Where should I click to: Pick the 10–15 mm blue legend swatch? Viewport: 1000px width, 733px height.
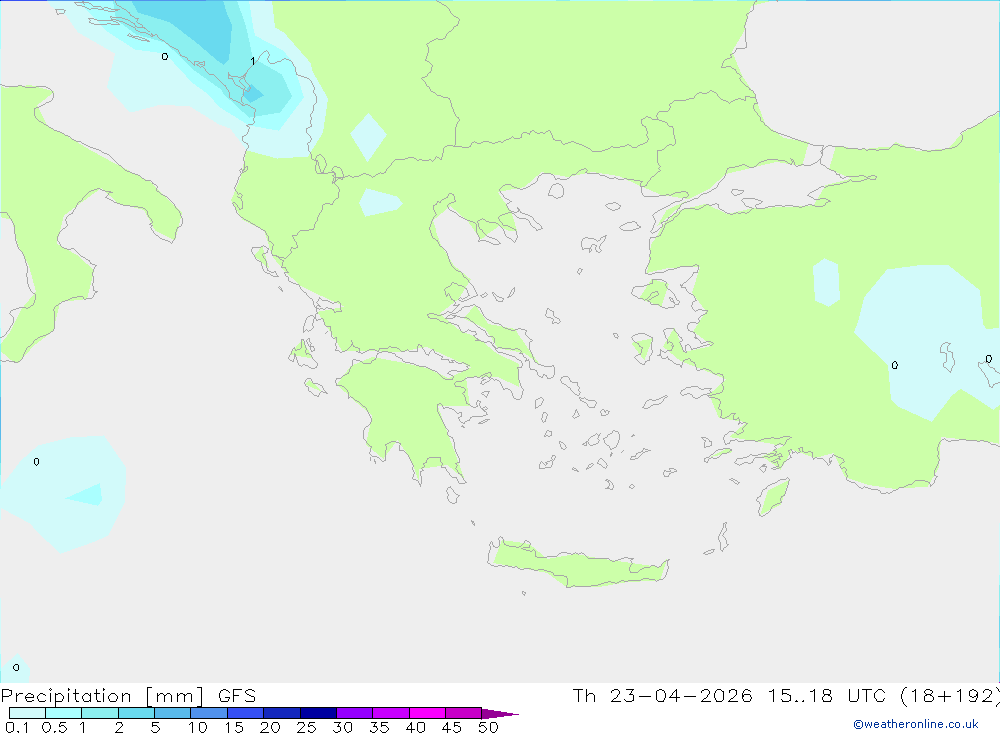(209, 713)
